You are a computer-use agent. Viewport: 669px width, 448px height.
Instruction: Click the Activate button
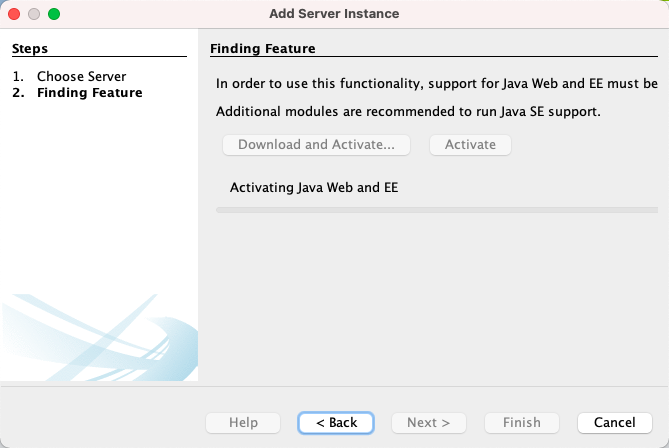coord(470,145)
